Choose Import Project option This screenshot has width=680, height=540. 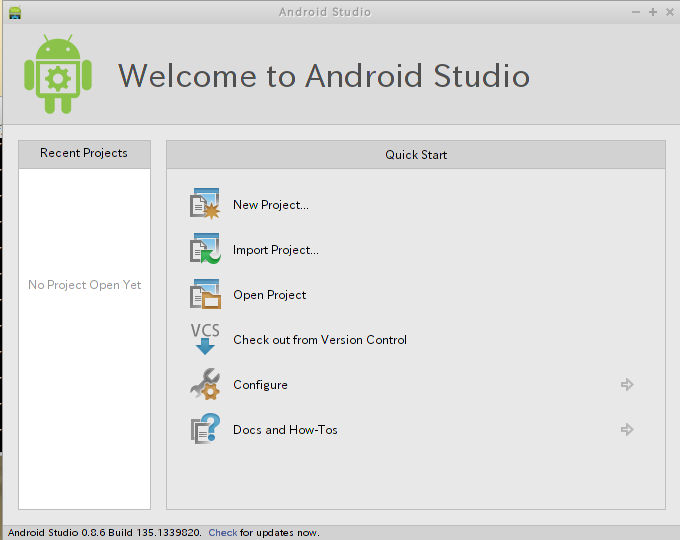click(x=275, y=250)
